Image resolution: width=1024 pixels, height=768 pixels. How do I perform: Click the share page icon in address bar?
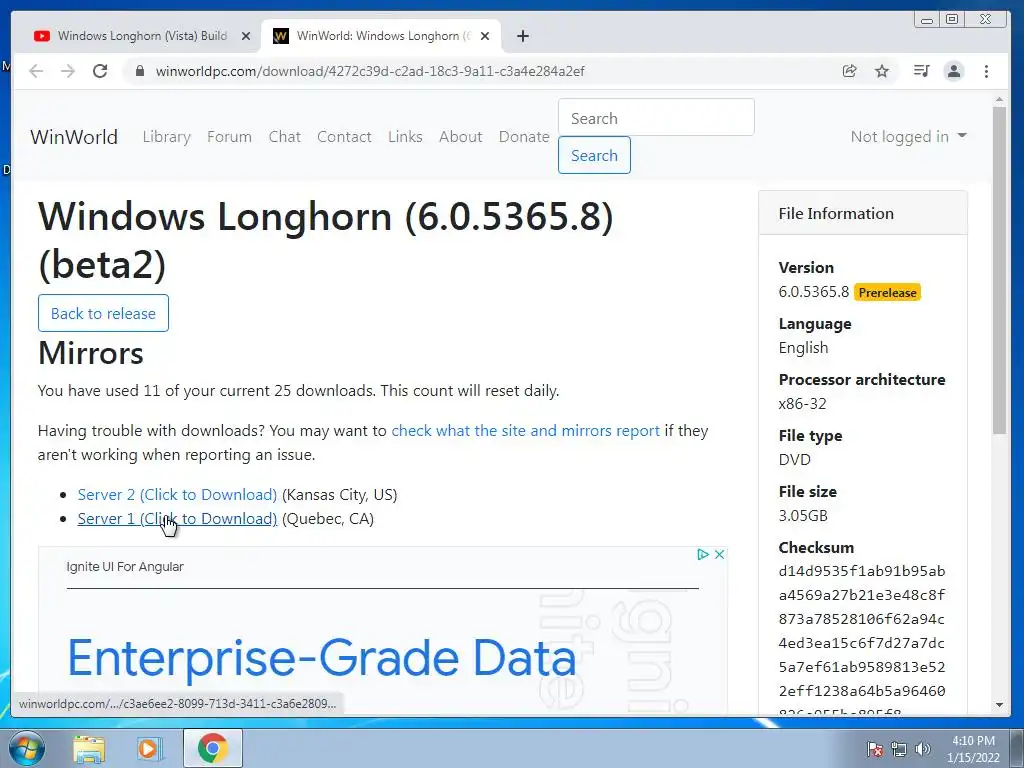coord(849,71)
